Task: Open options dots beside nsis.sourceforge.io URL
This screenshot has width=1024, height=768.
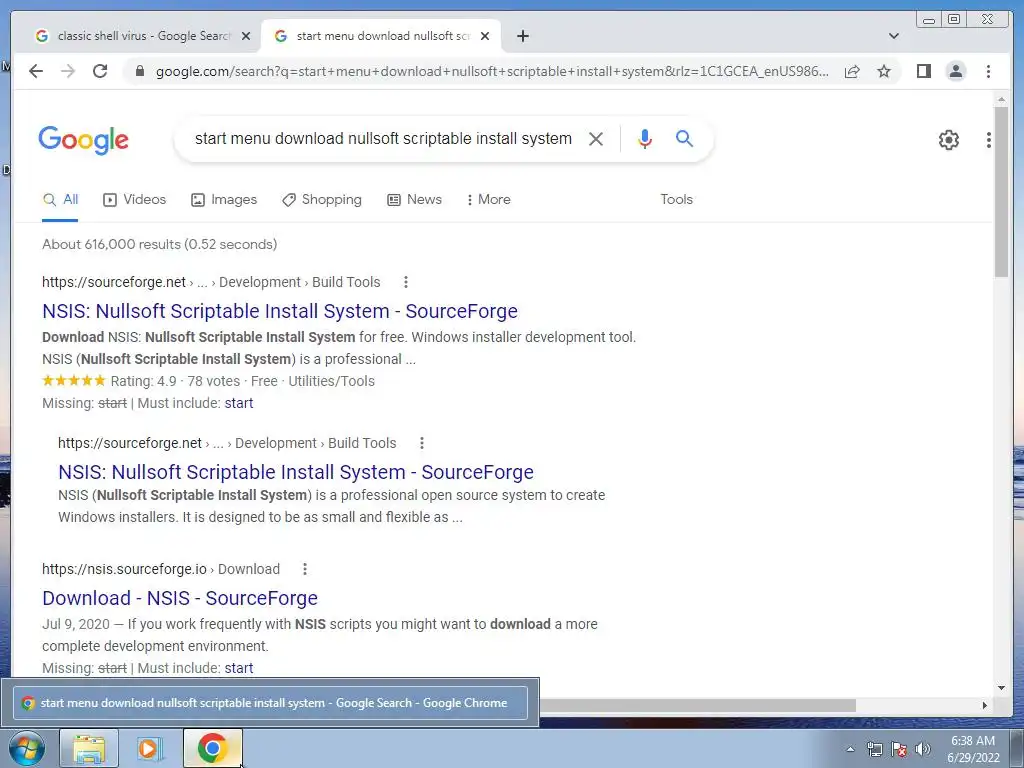Action: point(304,569)
